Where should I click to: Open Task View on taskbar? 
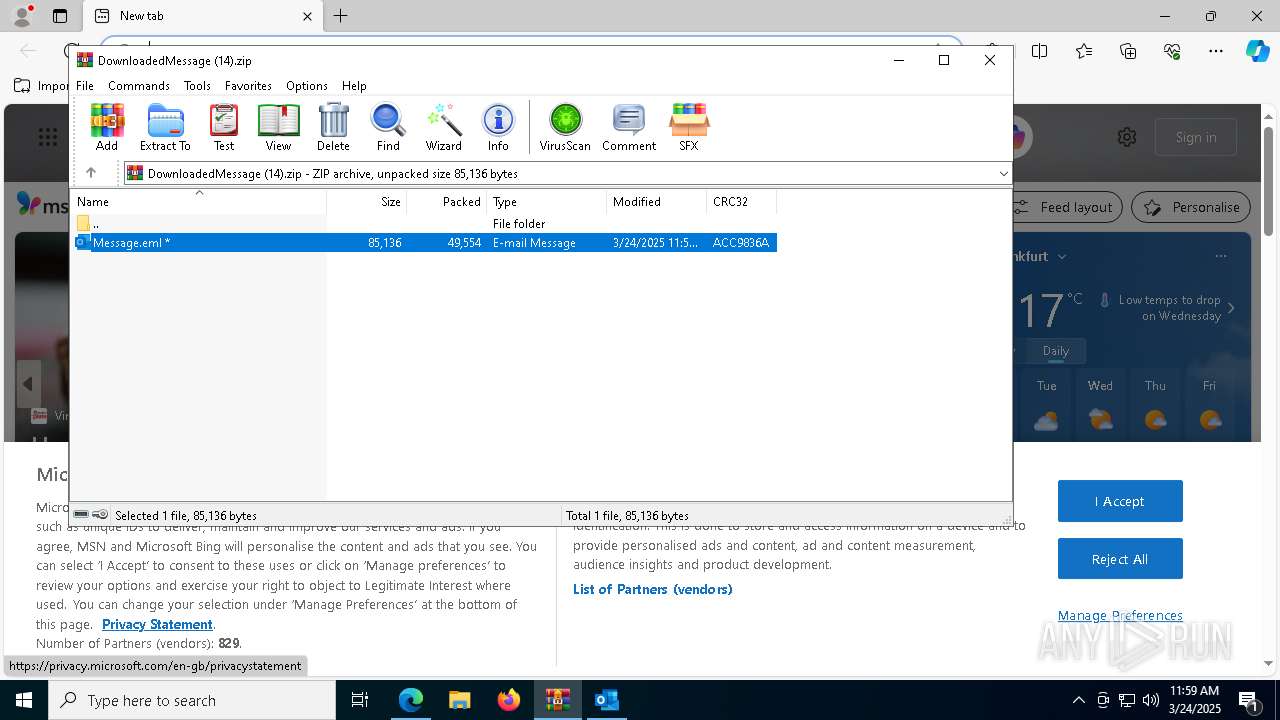[x=360, y=700]
